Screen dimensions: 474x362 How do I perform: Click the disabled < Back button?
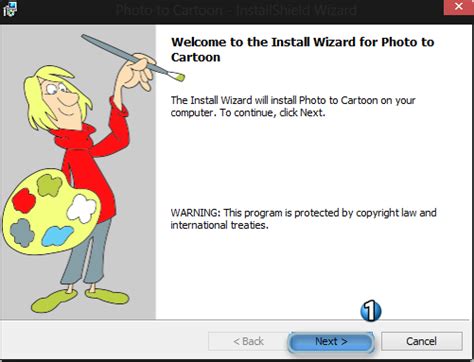248,341
